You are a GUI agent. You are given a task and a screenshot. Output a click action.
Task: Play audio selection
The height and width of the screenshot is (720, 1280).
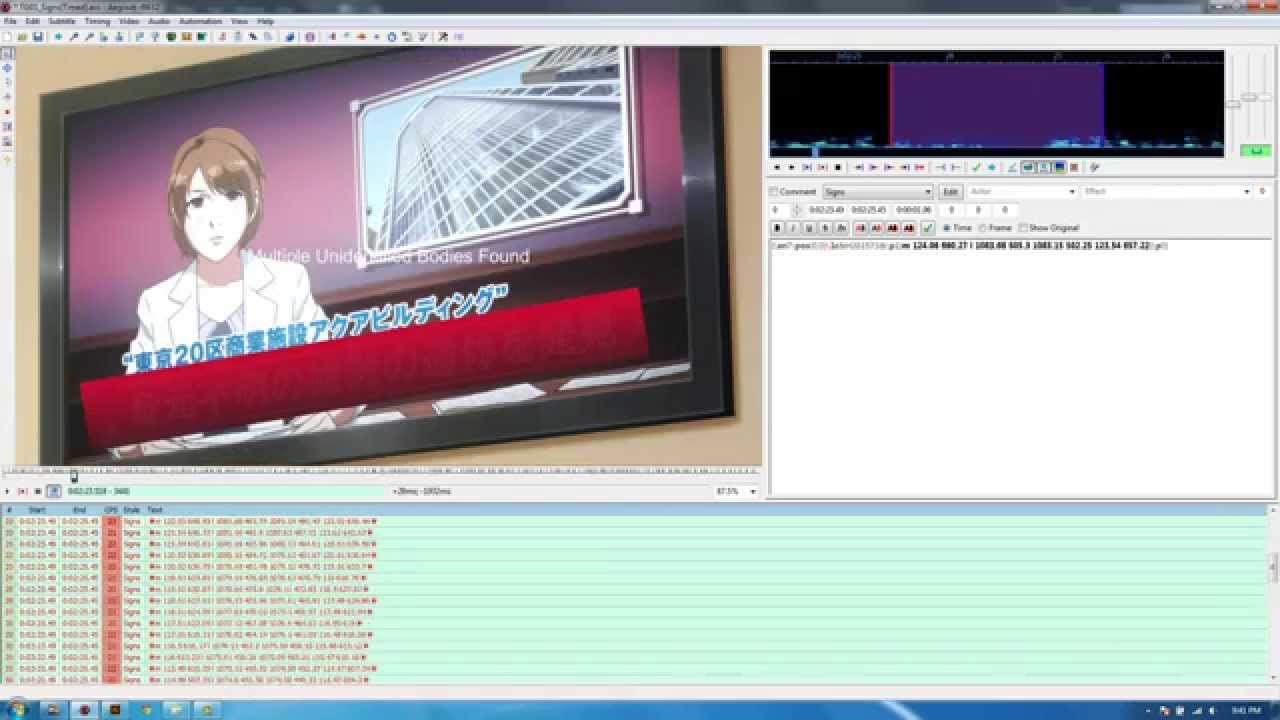tap(807, 167)
